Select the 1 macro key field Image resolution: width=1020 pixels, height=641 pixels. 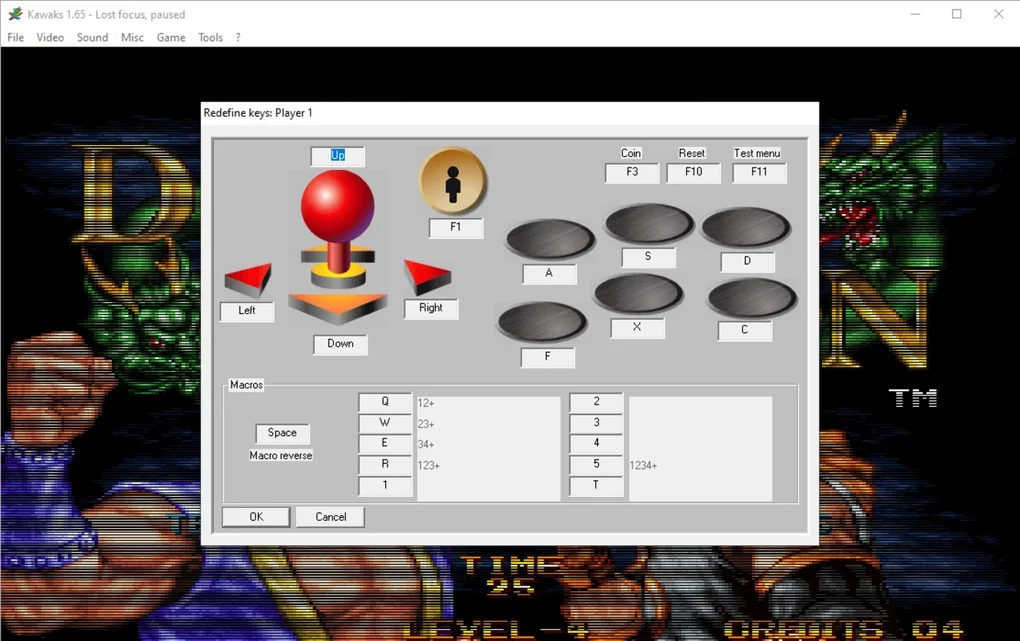tap(385, 485)
